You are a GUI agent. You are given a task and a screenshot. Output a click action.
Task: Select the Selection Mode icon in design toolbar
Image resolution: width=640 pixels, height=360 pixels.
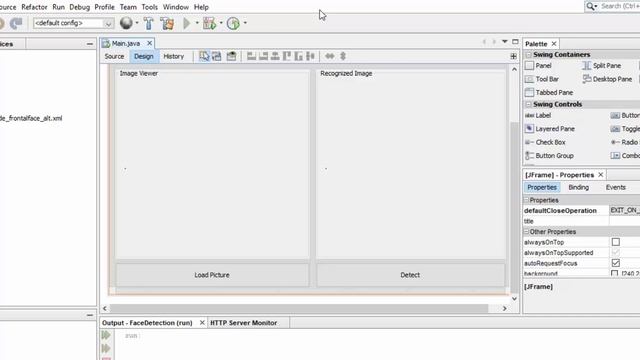(204, 56)
